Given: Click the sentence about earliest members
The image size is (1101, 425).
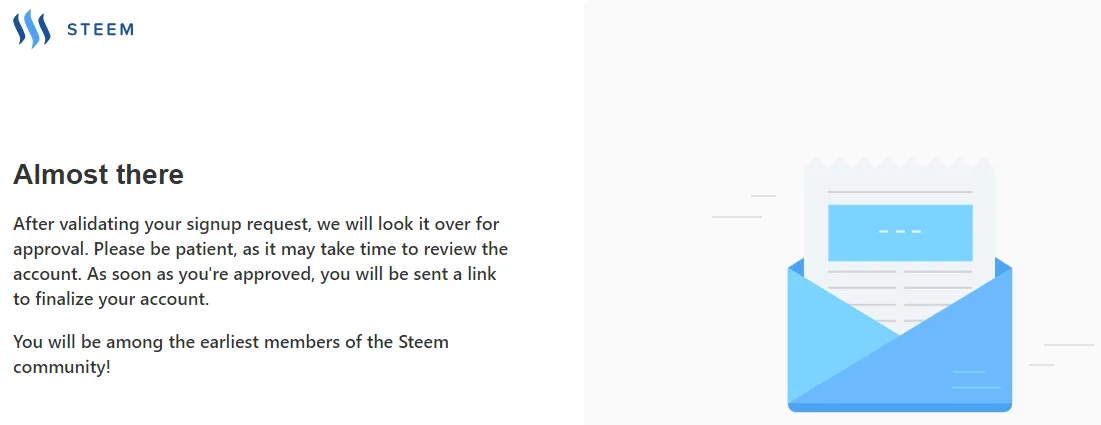Looking at the screenshot, I should click(x=231, y=355).
